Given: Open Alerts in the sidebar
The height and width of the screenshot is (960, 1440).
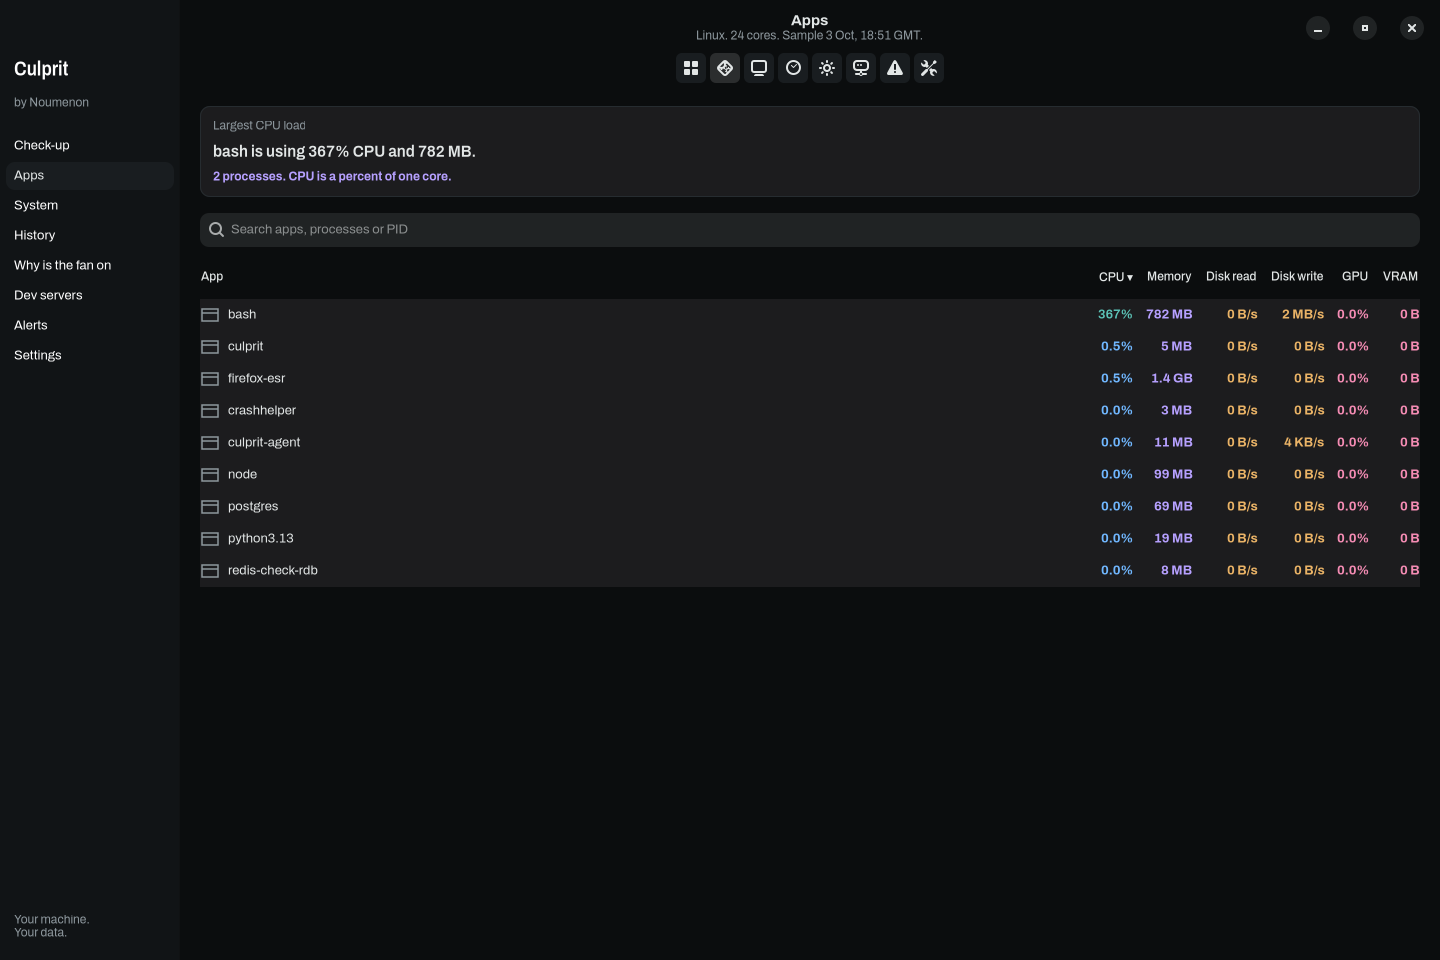Looking at the screenshot, I should tap(90, 325).
